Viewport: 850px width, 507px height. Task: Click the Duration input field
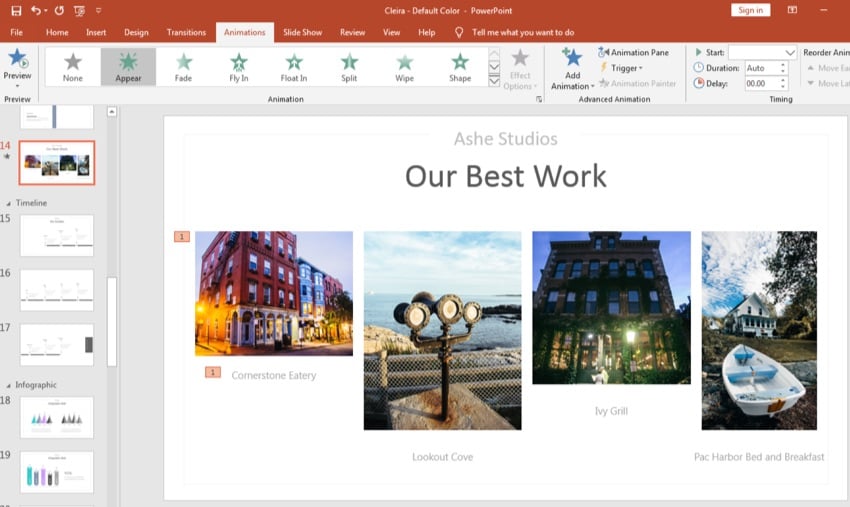pyautogui.click(x=759, y=68)
